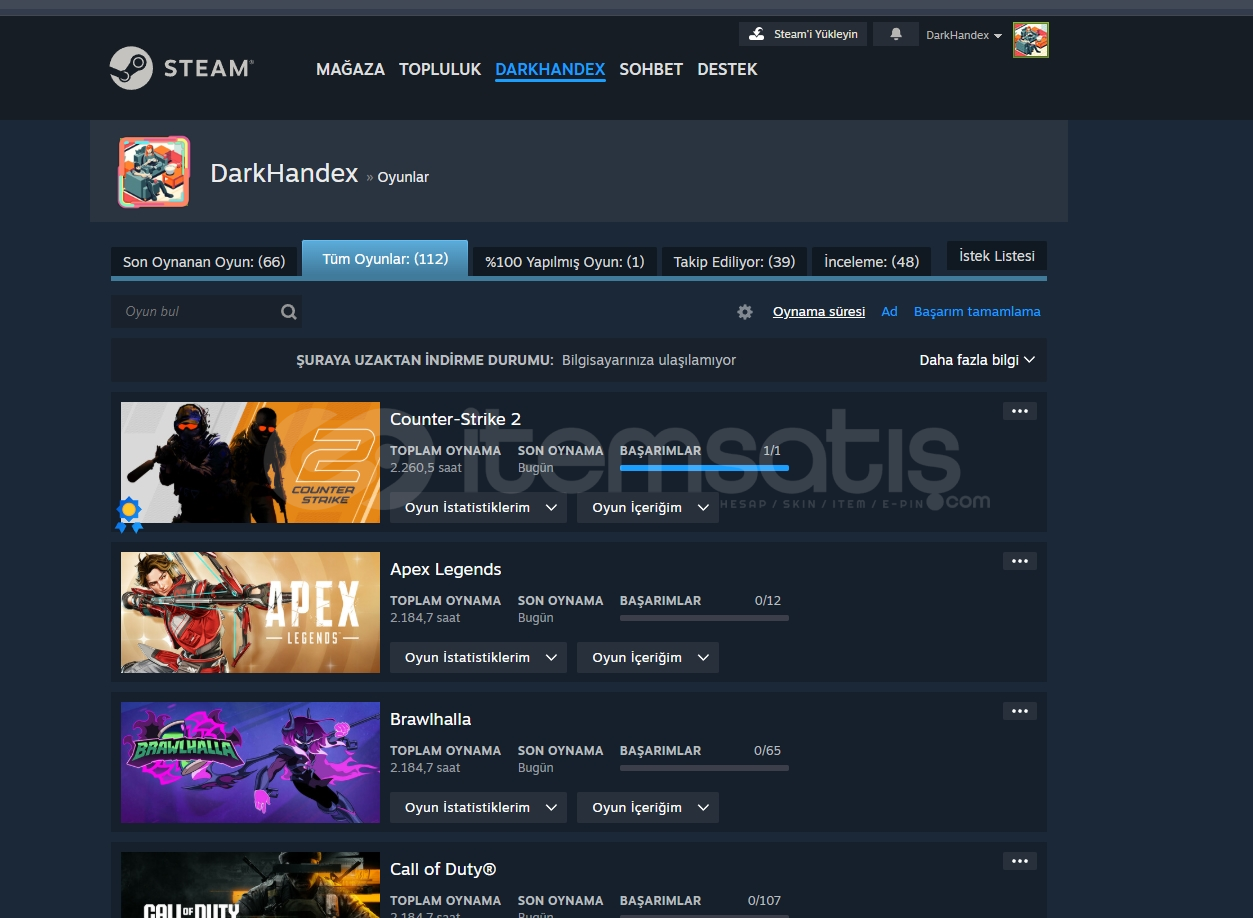Screen dimensions: 1253x918
Task: Click Bilgisayarınıza ulaşılamıyor status text
Action: 649,360
